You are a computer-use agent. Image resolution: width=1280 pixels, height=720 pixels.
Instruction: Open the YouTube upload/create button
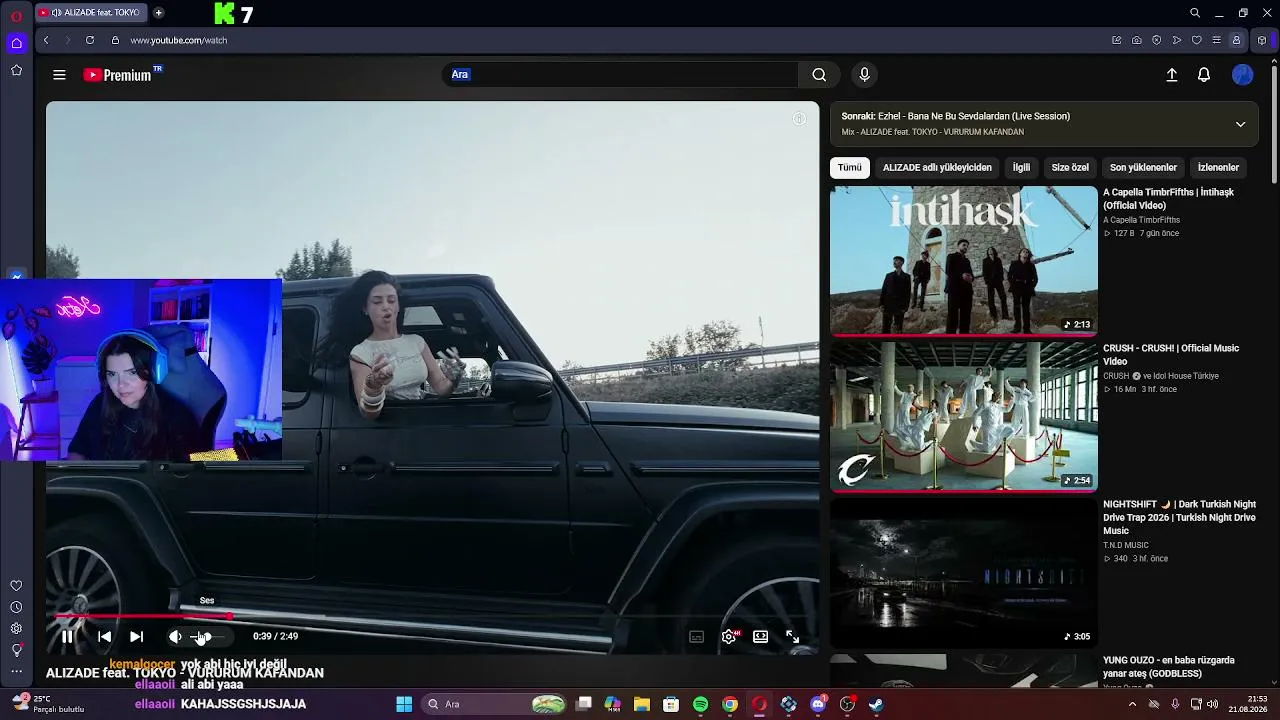pos(1172,75)
